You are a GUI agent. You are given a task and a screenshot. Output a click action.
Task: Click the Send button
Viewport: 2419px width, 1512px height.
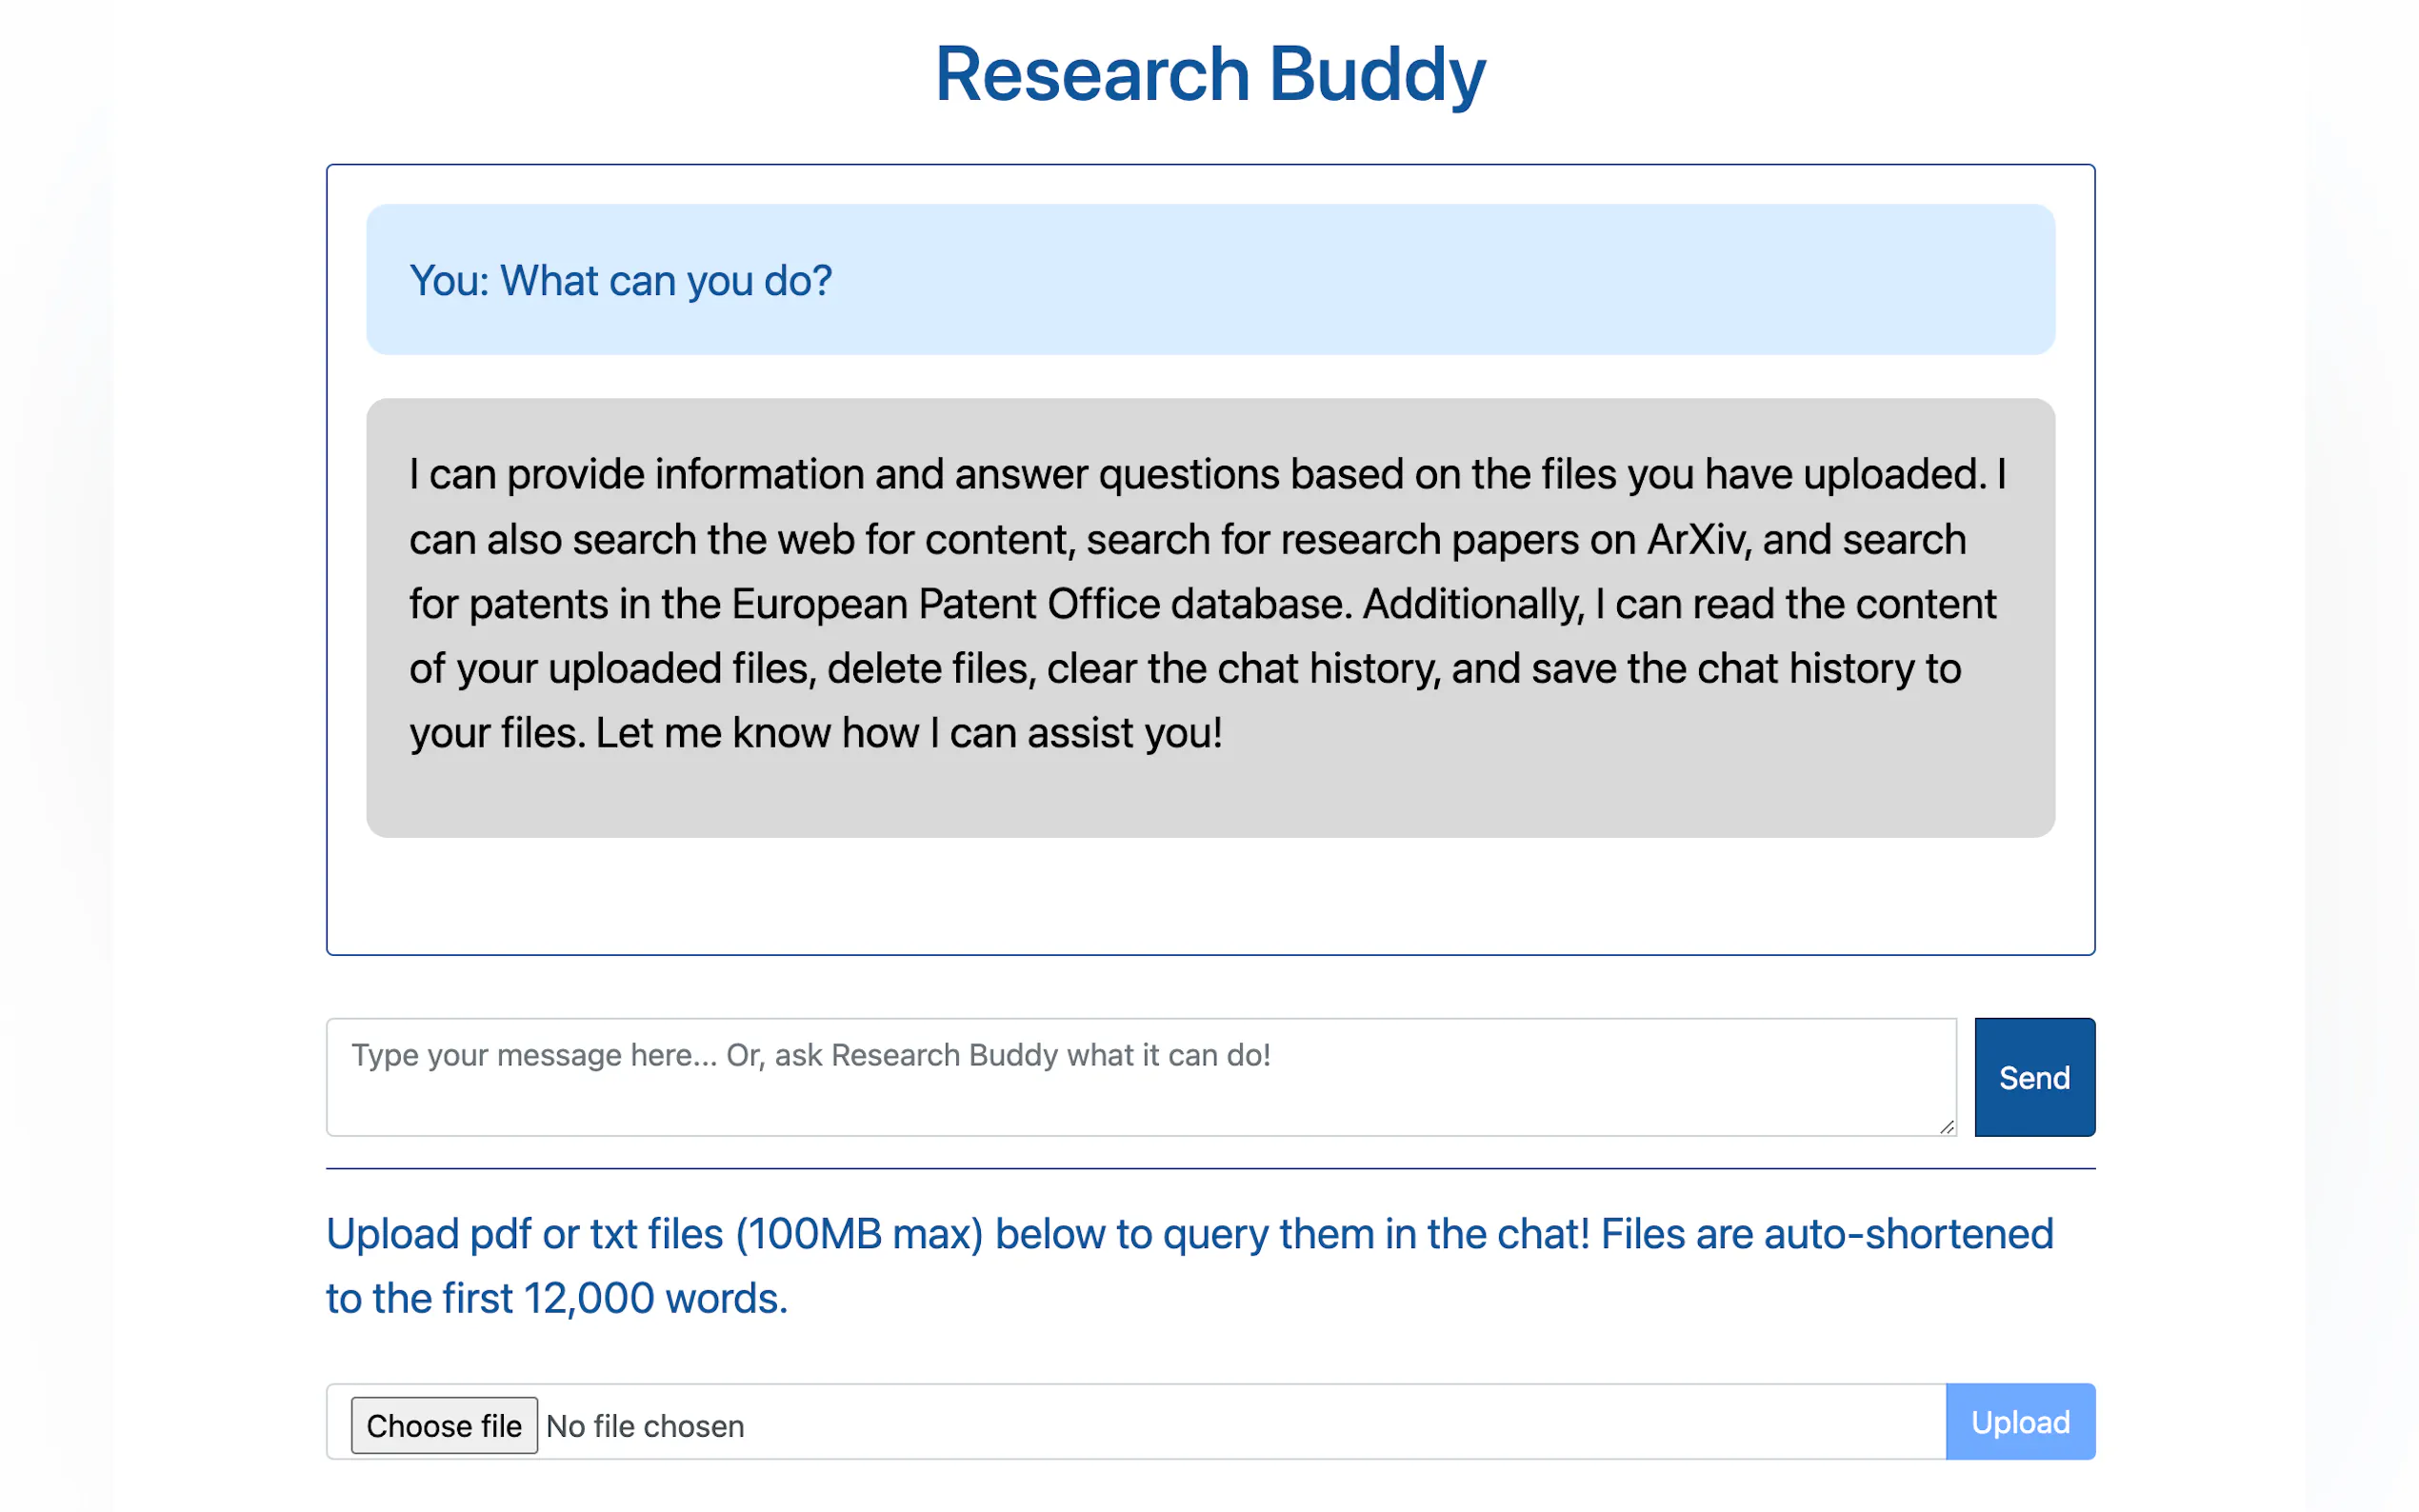pyautogui.click(x=2033, y=1077)
